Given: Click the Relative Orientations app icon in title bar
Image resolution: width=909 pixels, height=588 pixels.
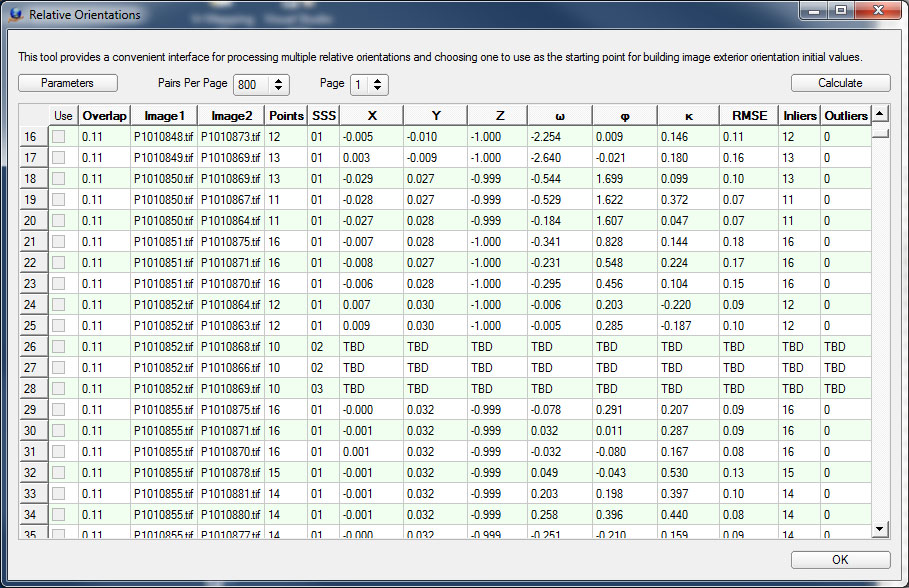Looking at the screenshot, I should [x=16, y=14].
